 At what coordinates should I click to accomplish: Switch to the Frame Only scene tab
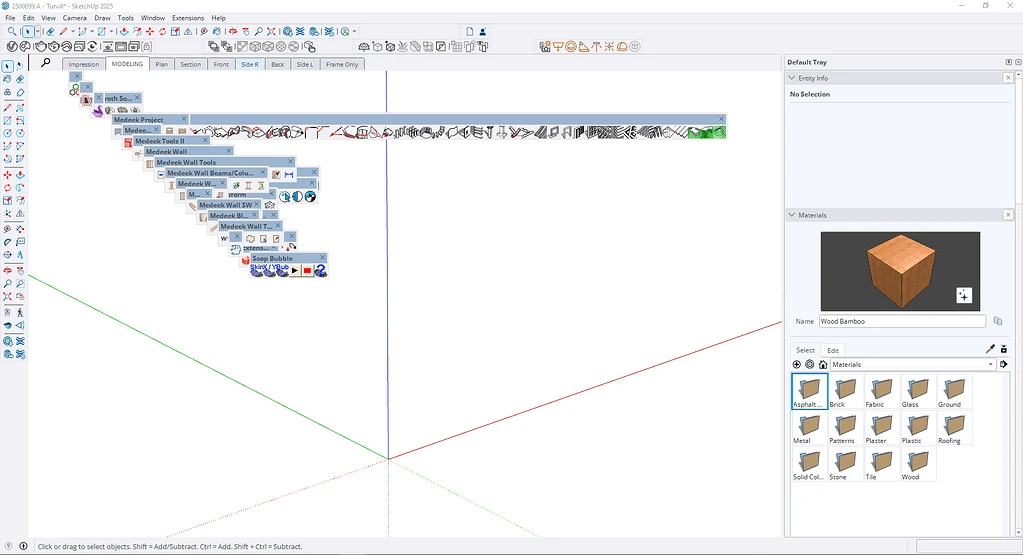click(x=342, y=64)
